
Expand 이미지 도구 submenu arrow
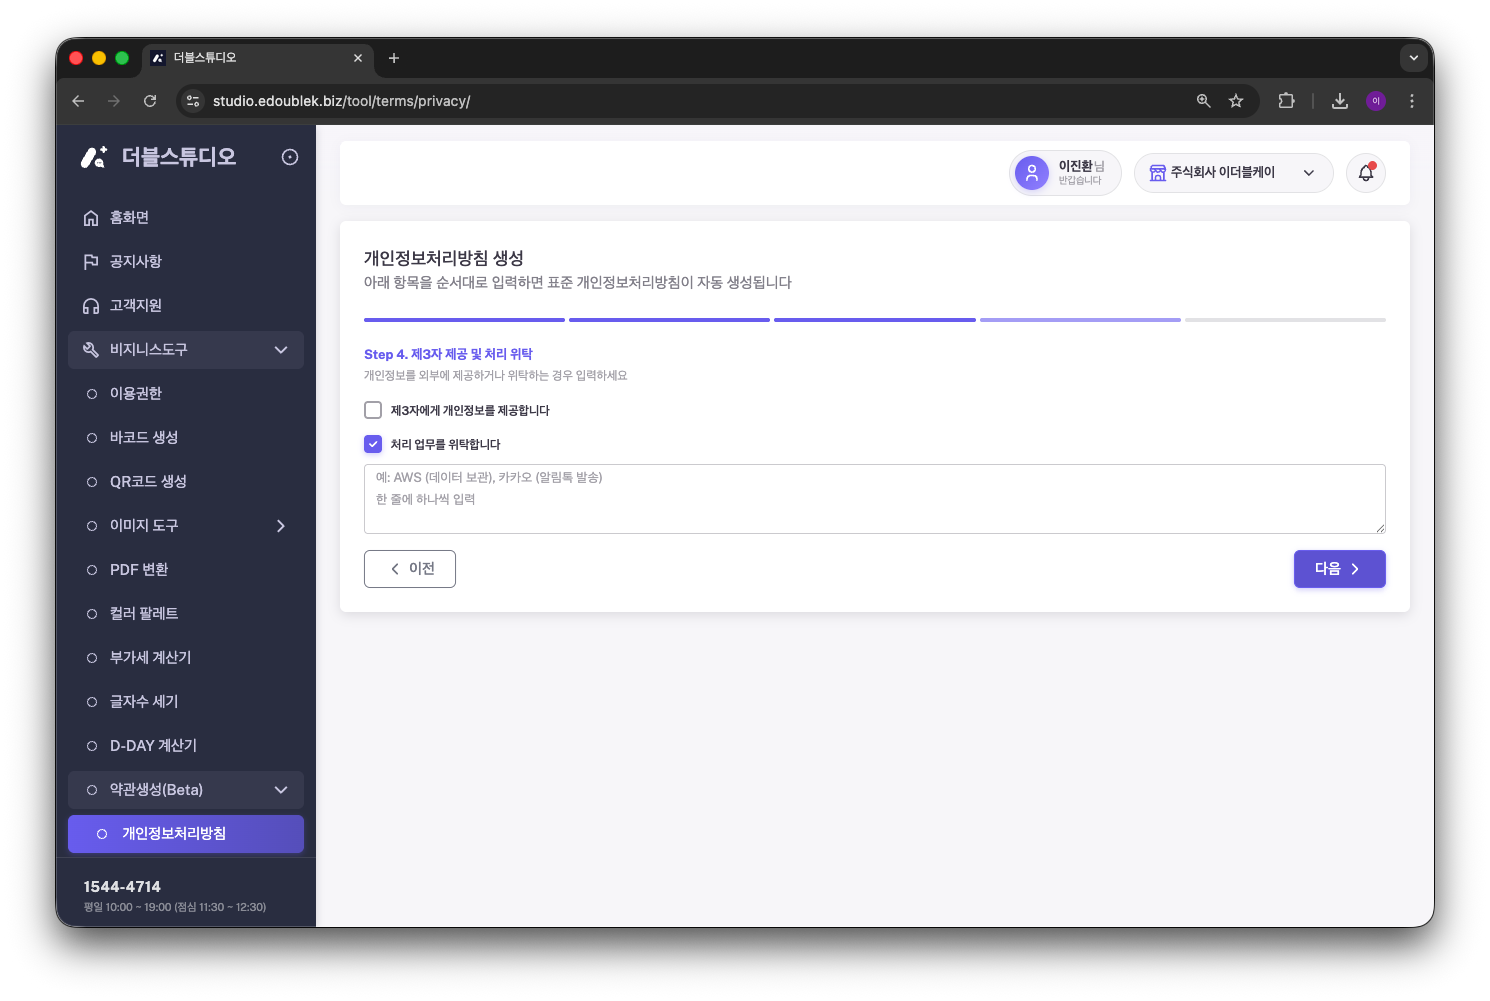pyautogui.click(x=281, y=526)
